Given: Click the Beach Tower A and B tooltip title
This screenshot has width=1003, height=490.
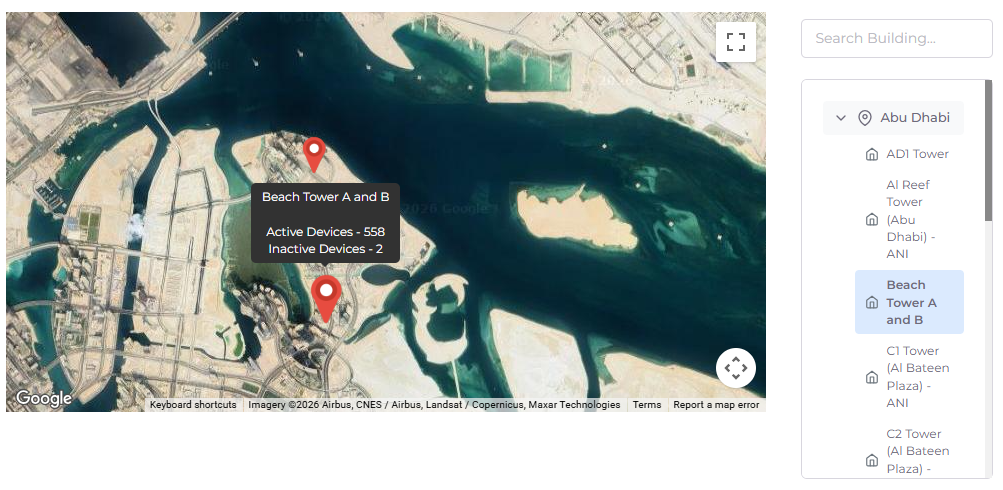Looking at the screenshot, I should pos(326,197).
